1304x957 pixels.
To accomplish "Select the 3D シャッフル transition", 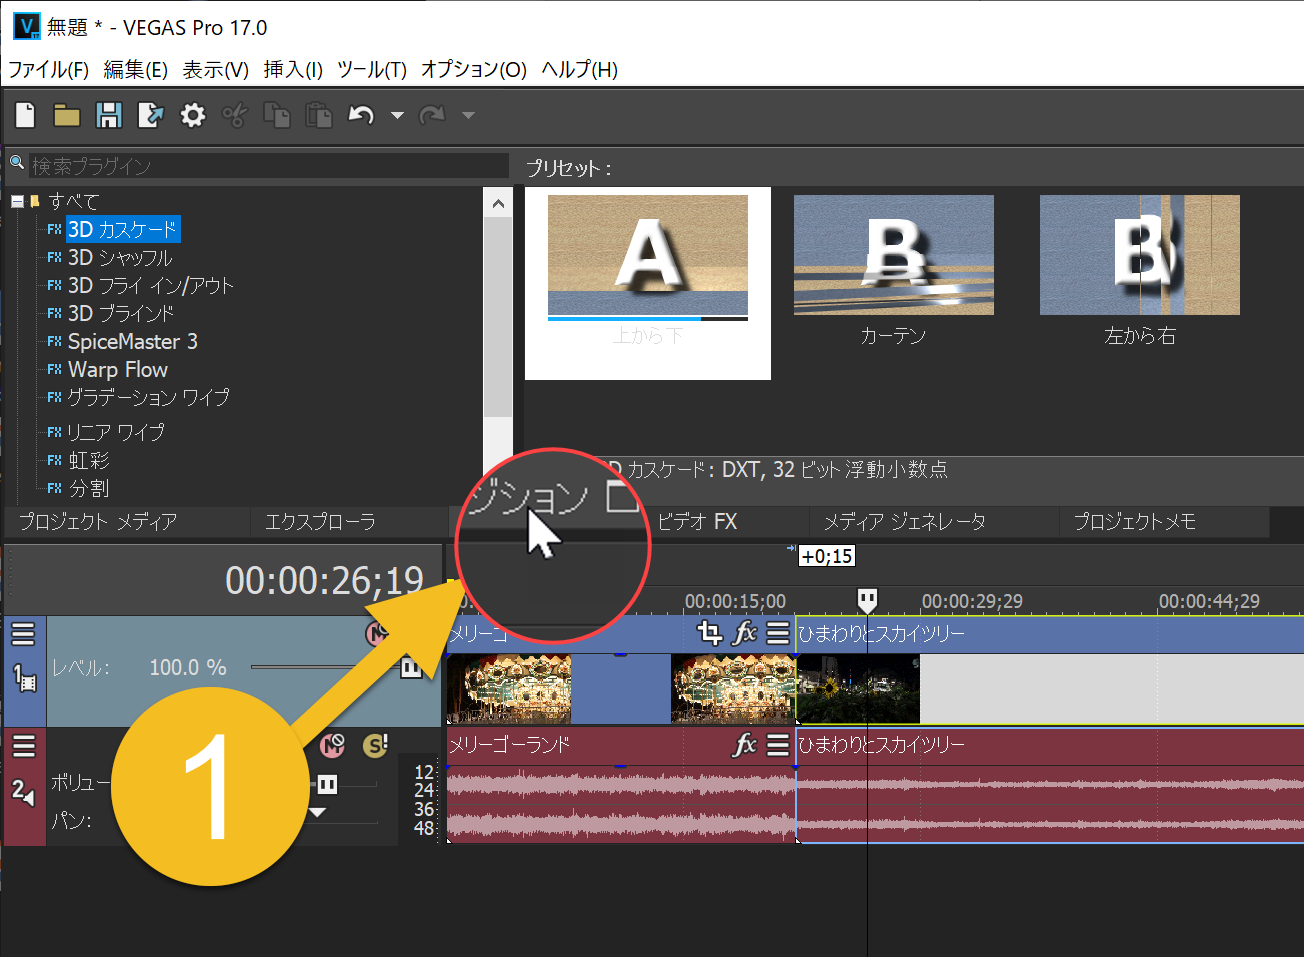I will click(120, 257).
